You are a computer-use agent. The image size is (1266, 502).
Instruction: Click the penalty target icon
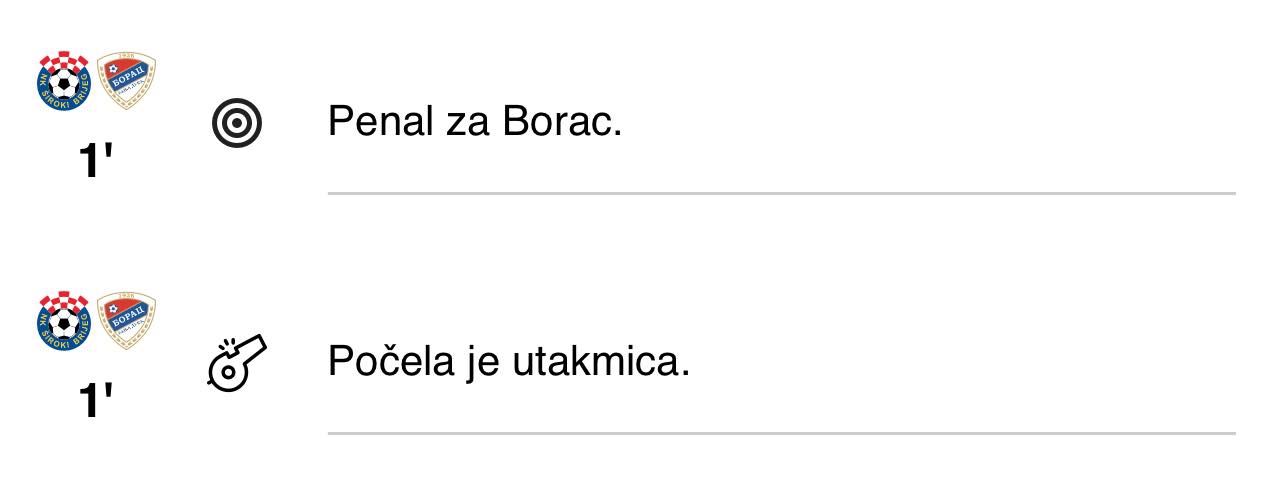[x=237, y=124]
